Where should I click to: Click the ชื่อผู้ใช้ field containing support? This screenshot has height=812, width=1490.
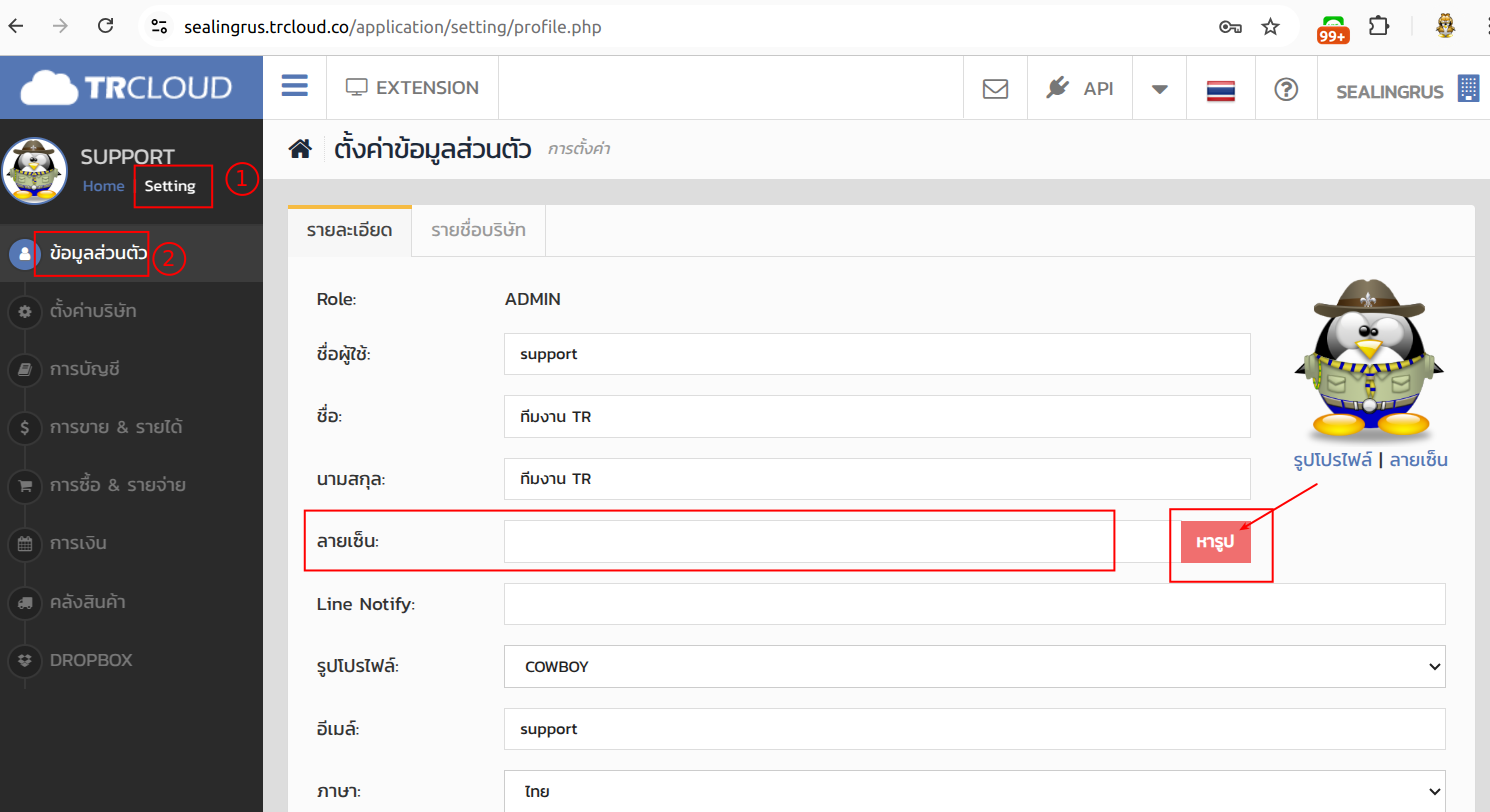877,354
